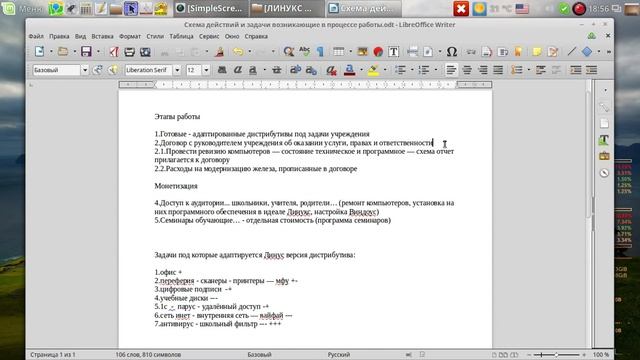The image size is (640, 360).
Task: Insert a text box (T icon)
Action: click(x=393, y=52)
